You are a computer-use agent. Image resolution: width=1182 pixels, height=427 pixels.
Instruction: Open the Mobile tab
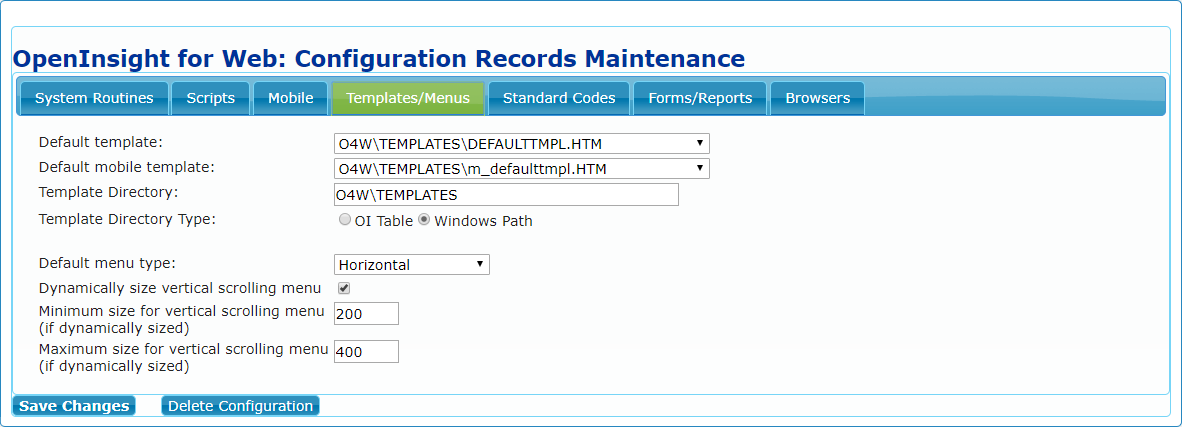[x=290, y=98]
